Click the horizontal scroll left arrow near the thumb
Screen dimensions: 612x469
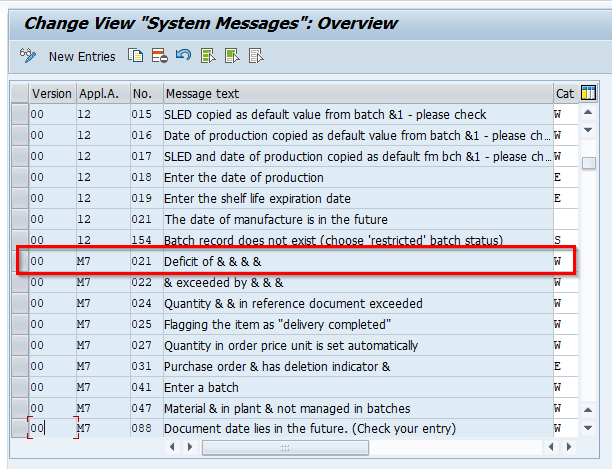click(x=172, y=447)
